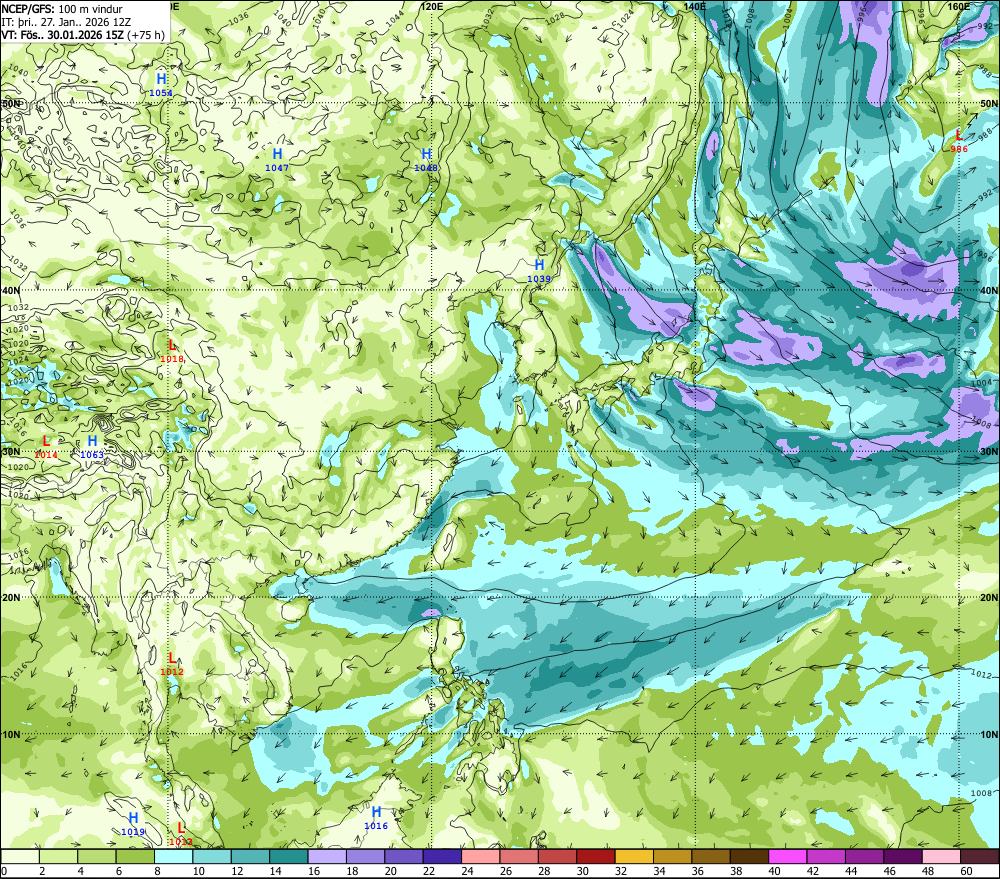1000x879 pixels.
Task: Click the 8–10 light cyan legend swatch
Action: (x=173, y=857)
